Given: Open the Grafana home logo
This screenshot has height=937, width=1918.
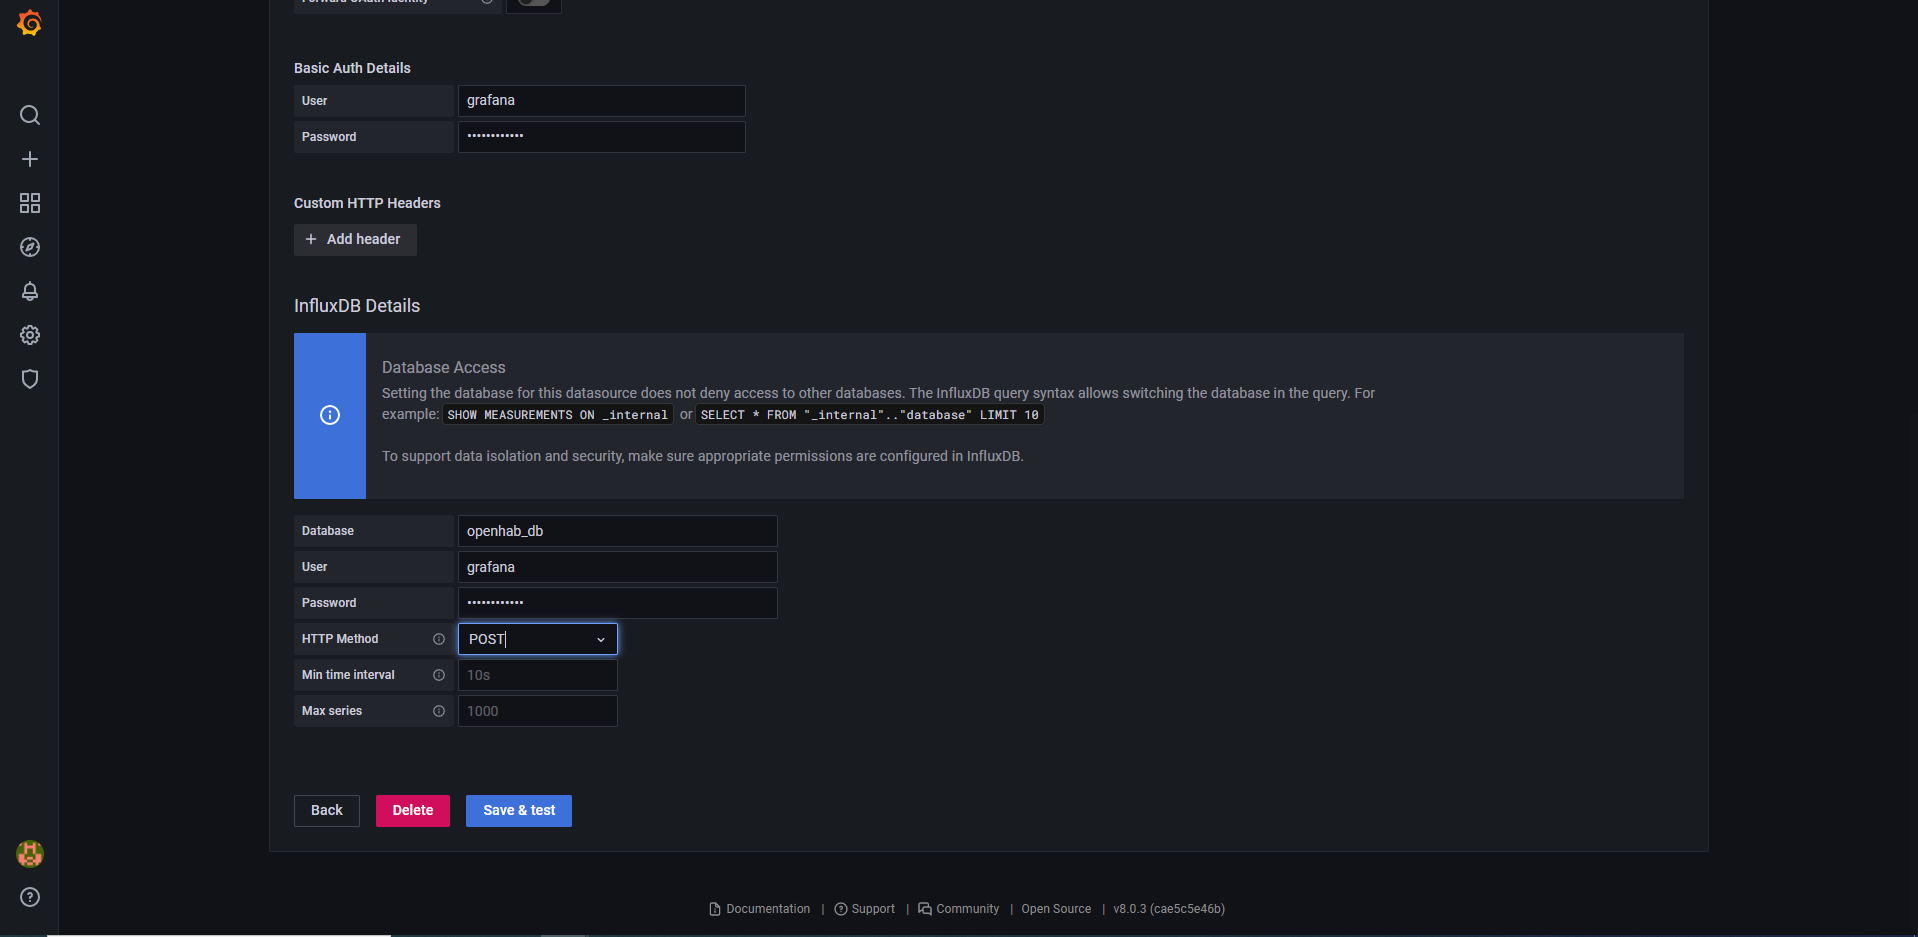Looking at the screenshot, I should pyautogui.click(x=30, y=22).
